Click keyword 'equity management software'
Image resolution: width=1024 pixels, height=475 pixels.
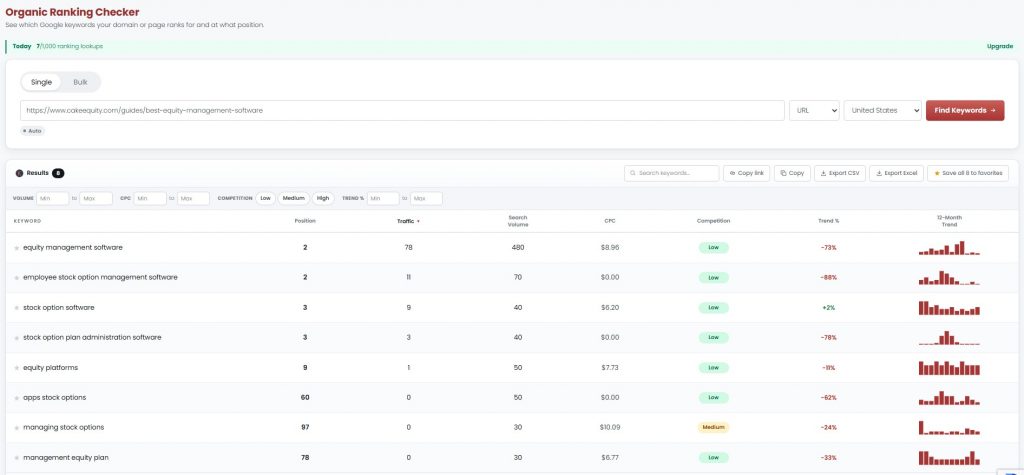click(72, 248)
